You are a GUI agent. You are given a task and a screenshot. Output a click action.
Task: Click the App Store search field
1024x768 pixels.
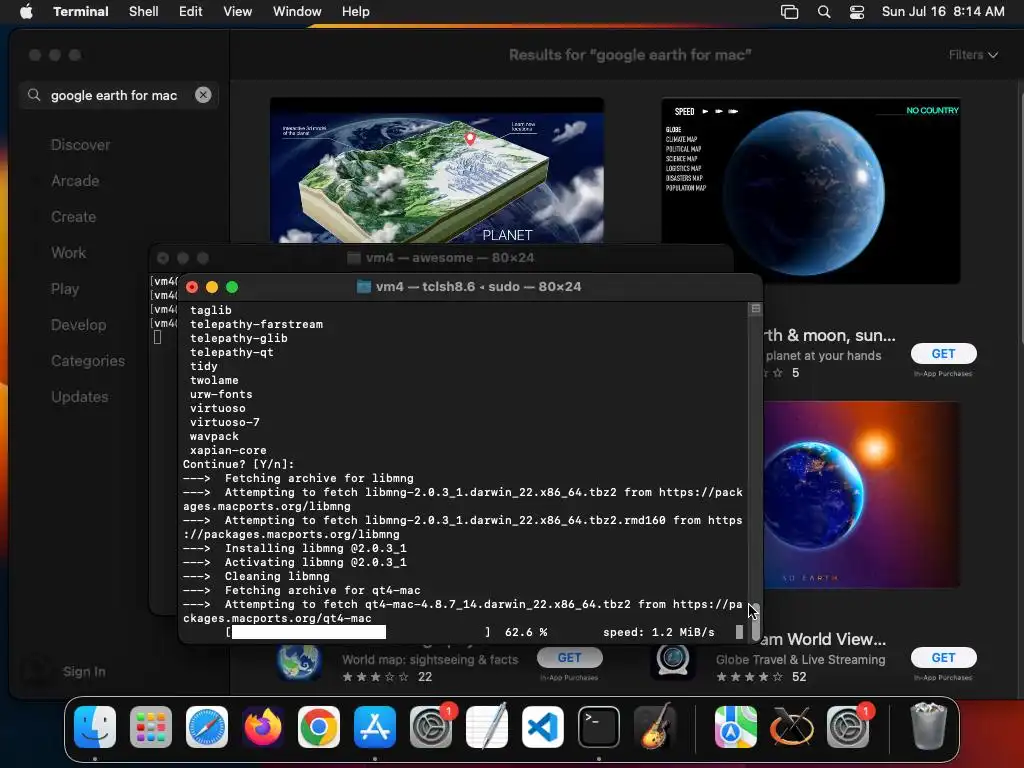pyautogui.click(x=119, y=95)
